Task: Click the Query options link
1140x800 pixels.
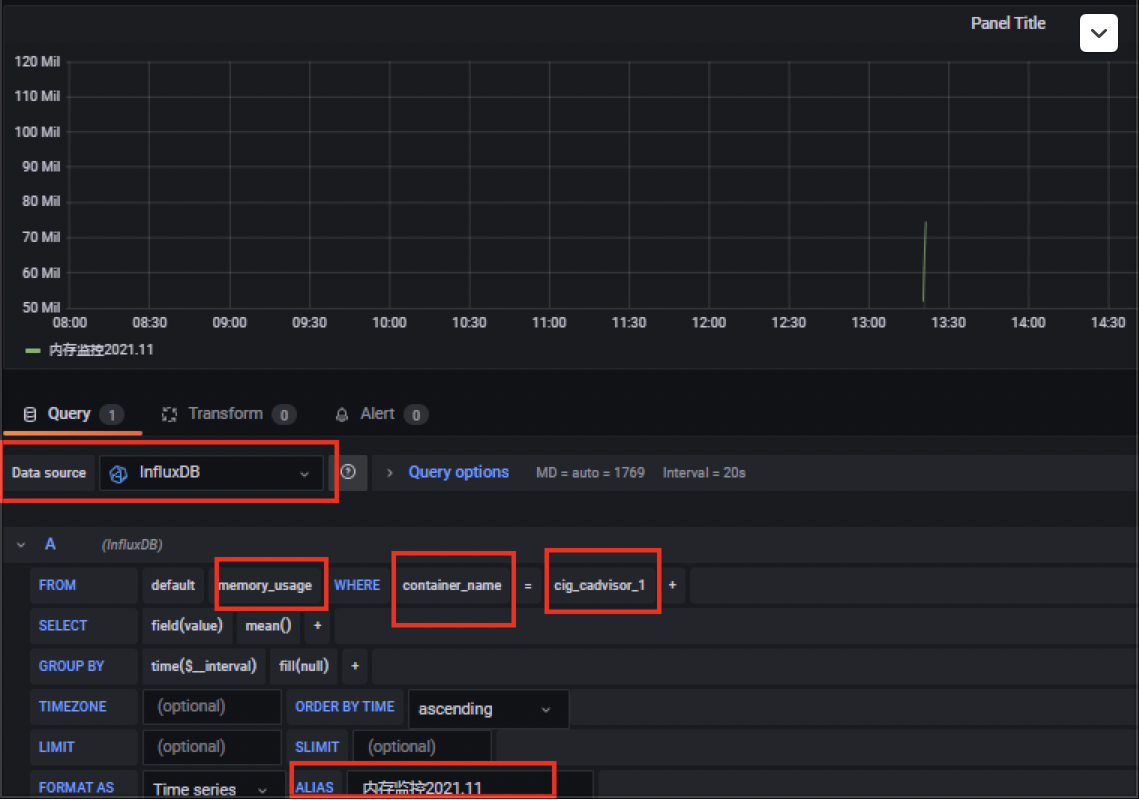Action: (458, 472)
